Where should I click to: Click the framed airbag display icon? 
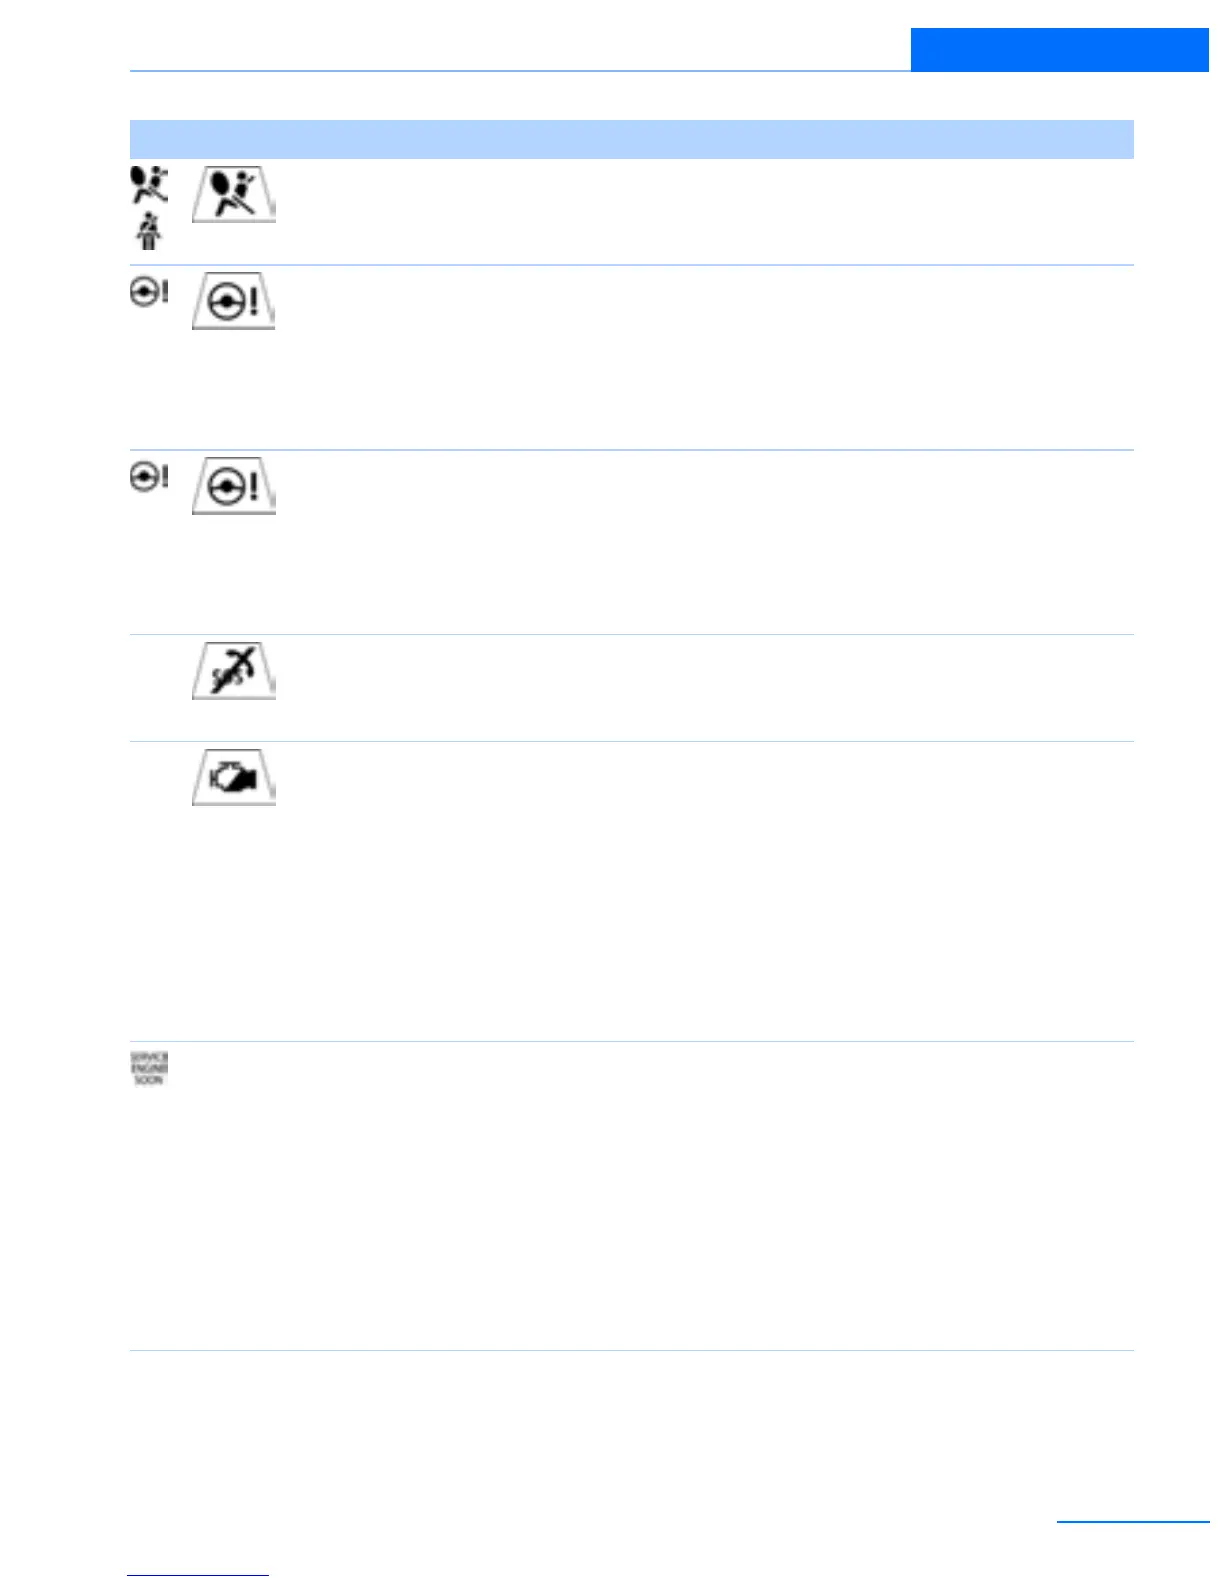[x=234, y=193]
